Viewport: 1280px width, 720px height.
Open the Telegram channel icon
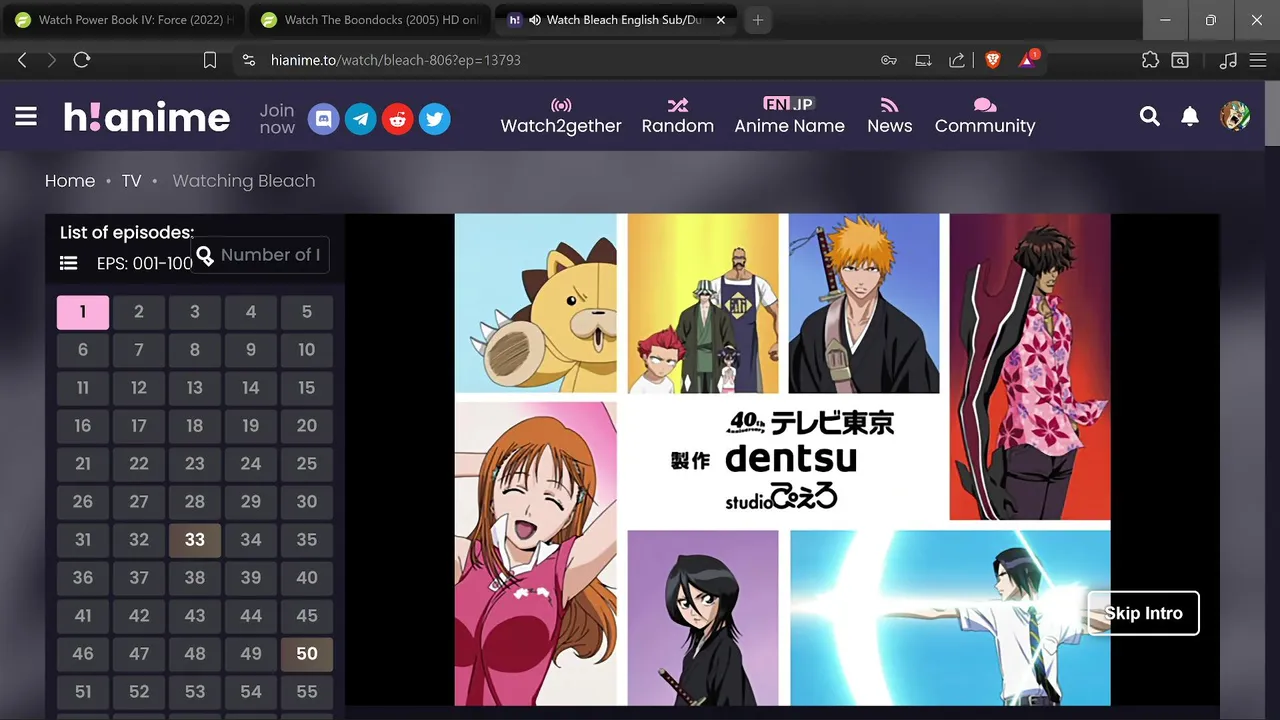(x=361, y=119)
